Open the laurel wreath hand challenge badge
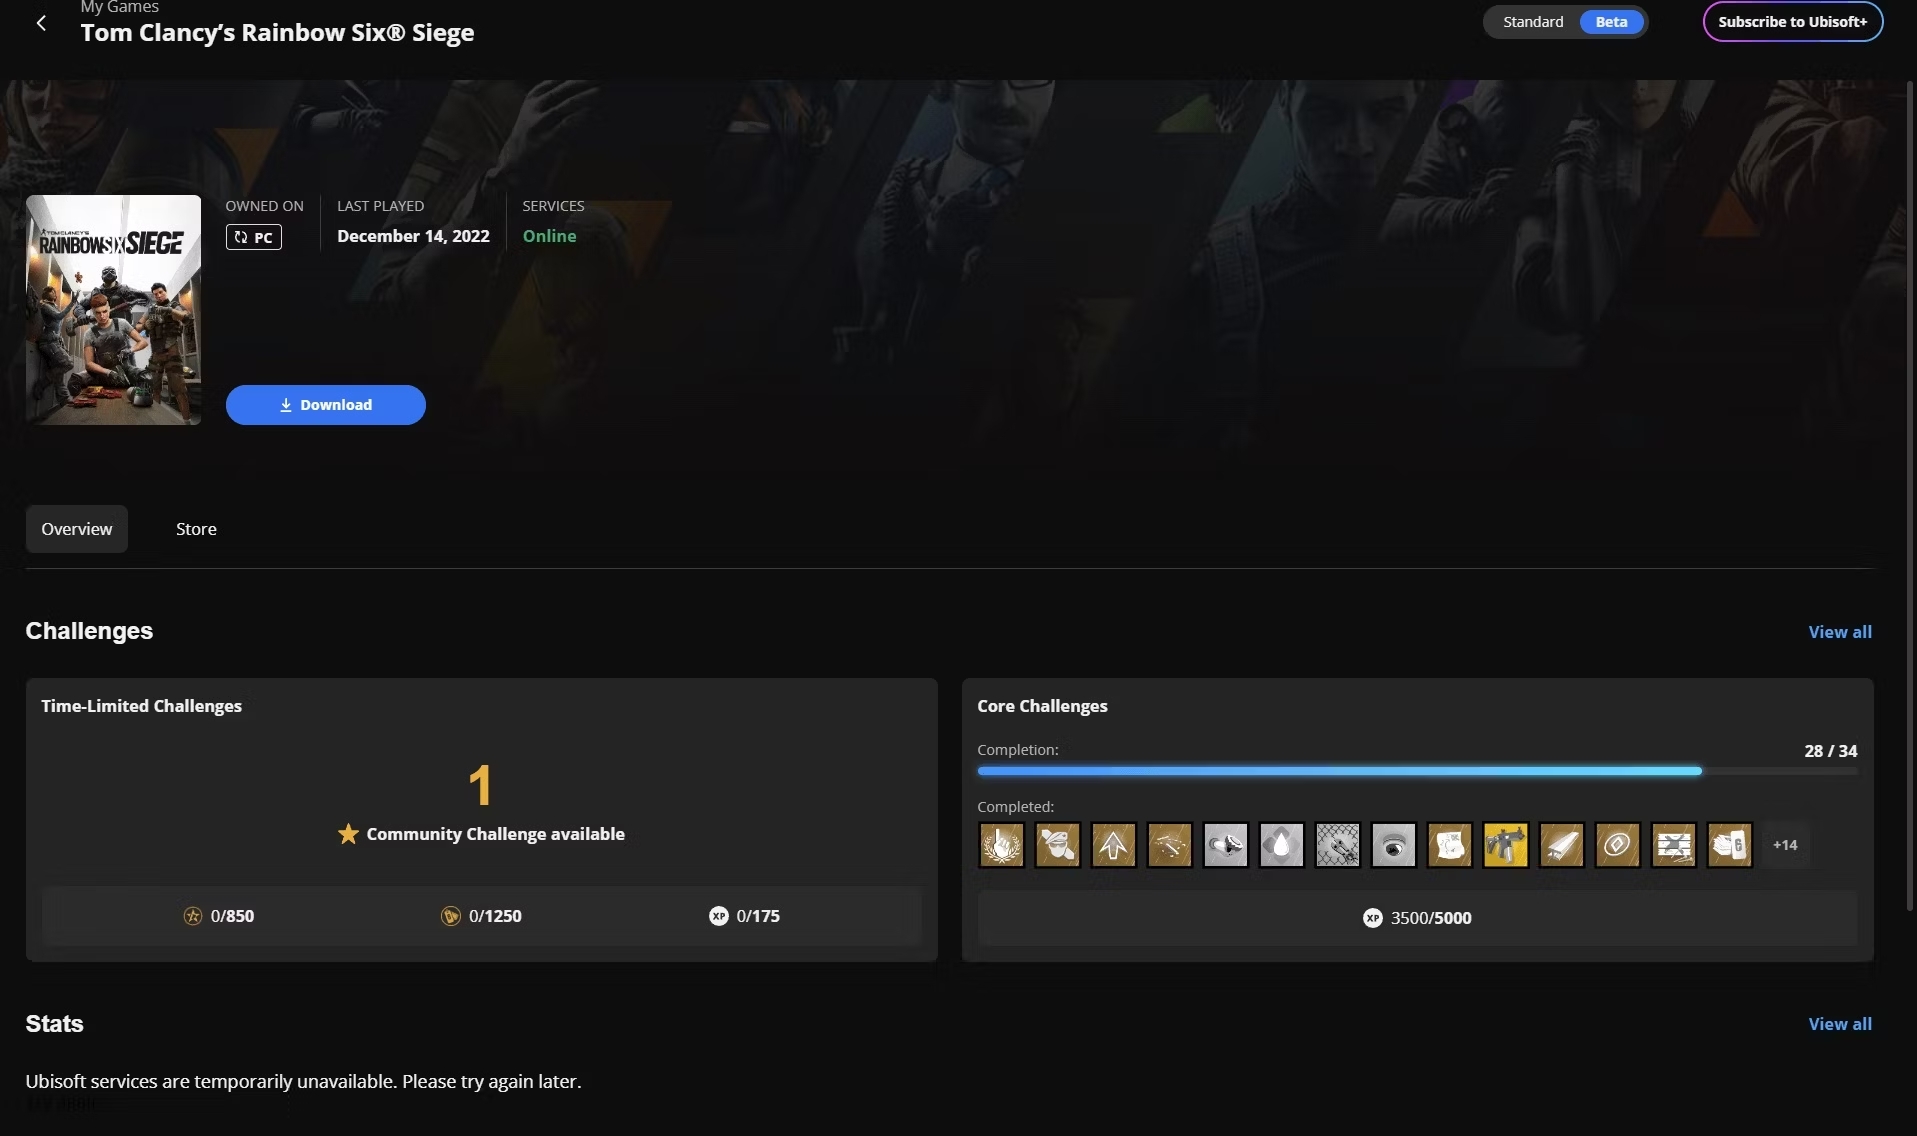 (x=1001, y=846)
